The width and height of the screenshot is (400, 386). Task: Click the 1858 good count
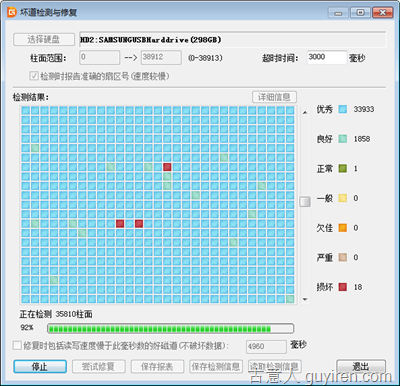point(362,139)
